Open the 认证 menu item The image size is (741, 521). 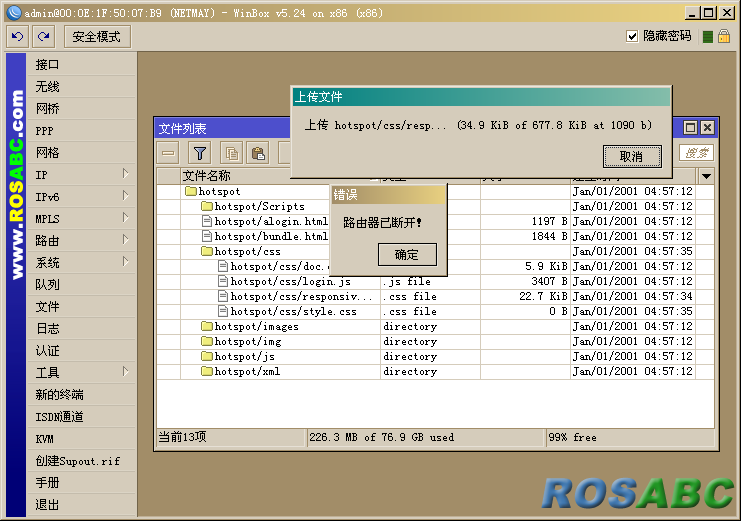point(81,351)
